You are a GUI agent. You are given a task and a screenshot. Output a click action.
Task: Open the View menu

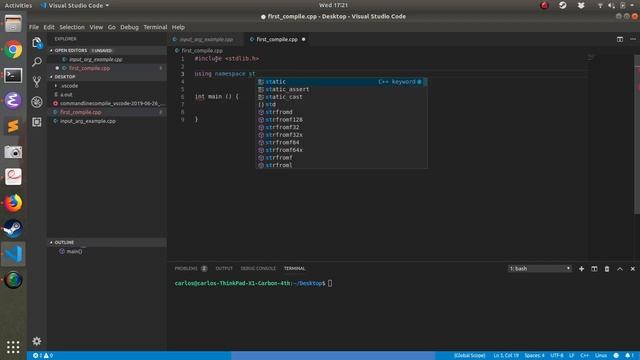[x=96, y=27]
